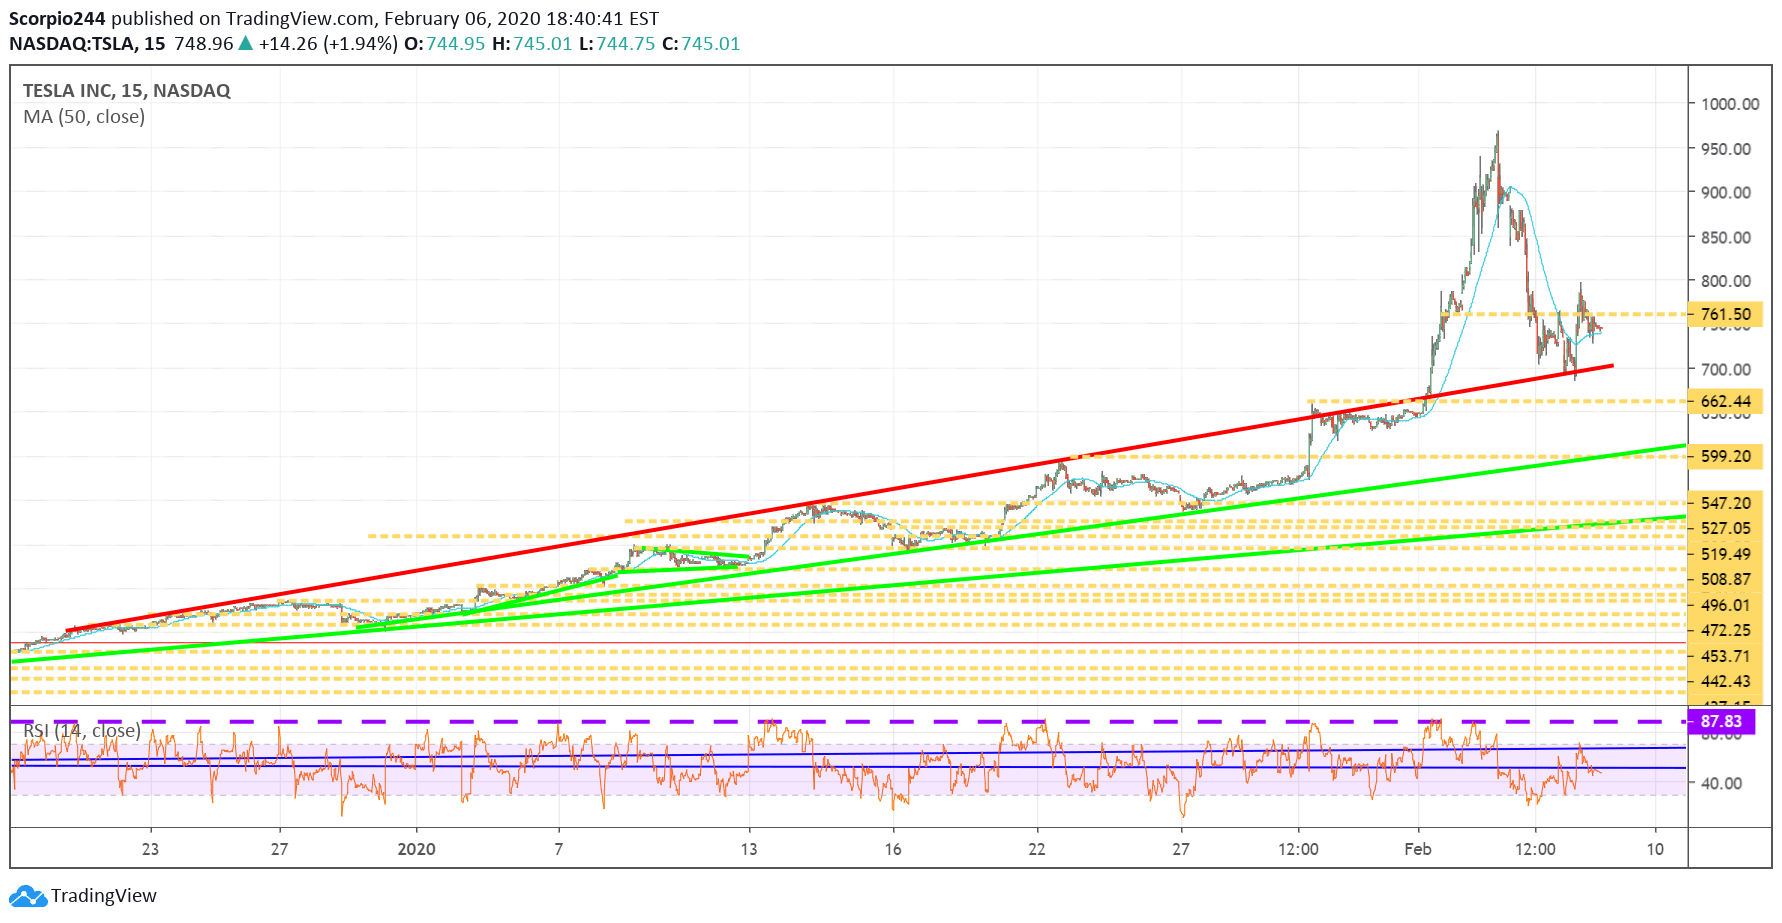Select the 472.25 price level label
This screenshot has width=1782, height=923.
point(1725,630)
